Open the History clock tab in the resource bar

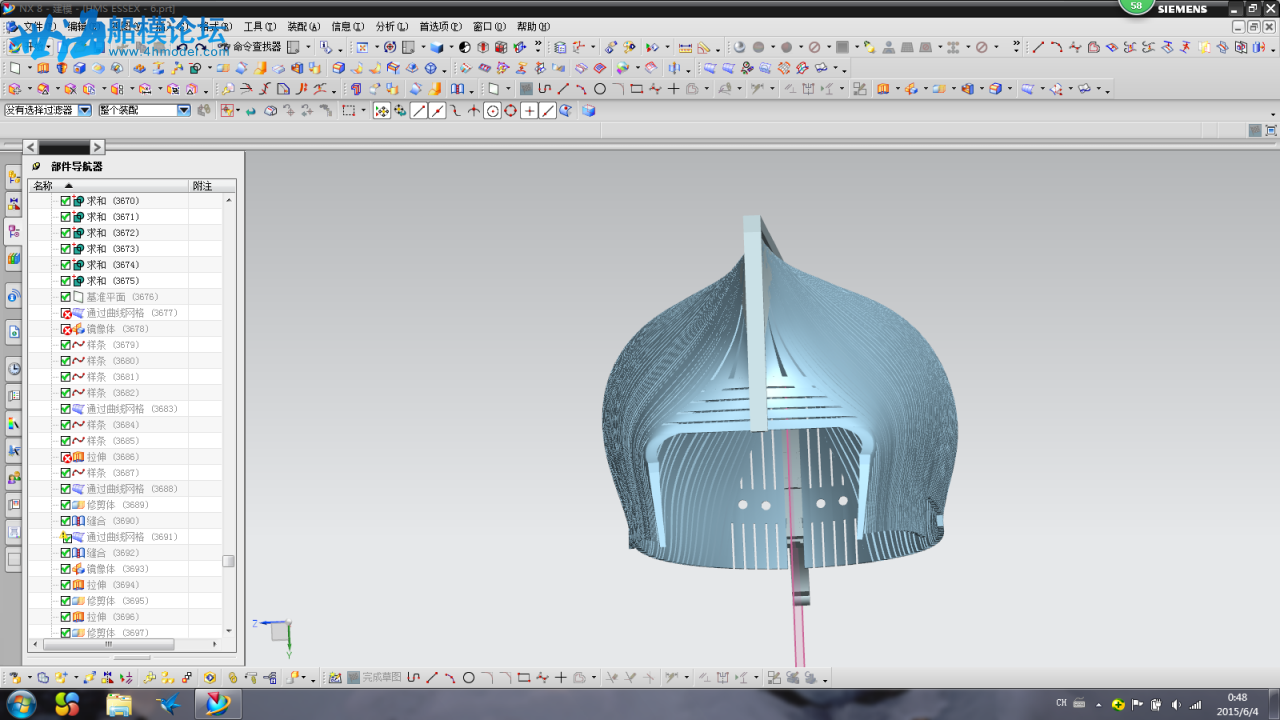pos(14,368)
